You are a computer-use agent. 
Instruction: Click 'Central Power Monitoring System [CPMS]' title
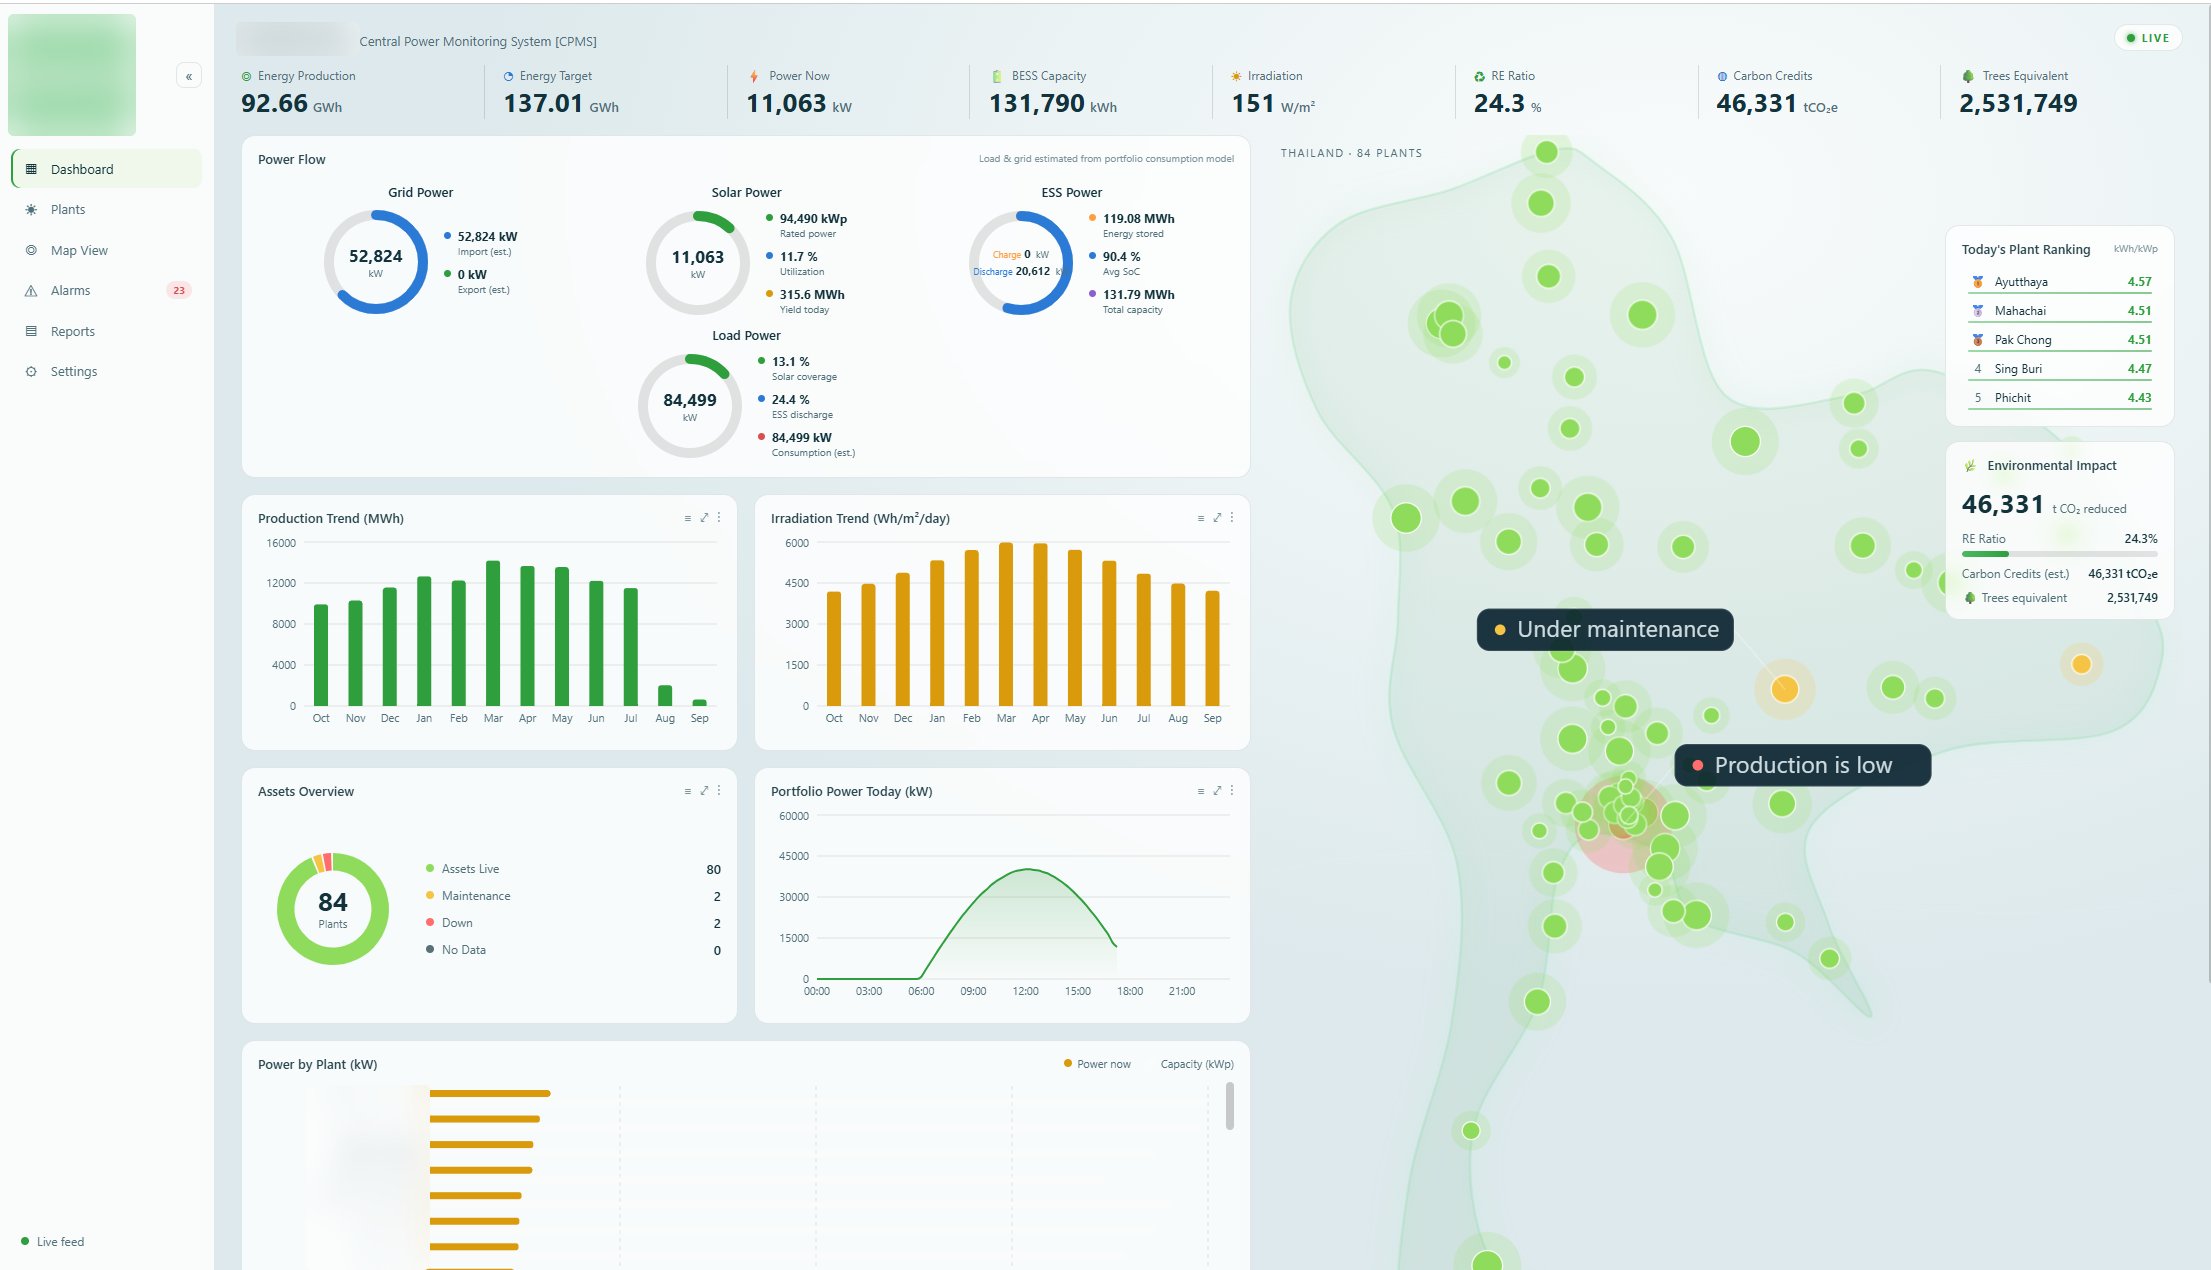coord(478,41)
